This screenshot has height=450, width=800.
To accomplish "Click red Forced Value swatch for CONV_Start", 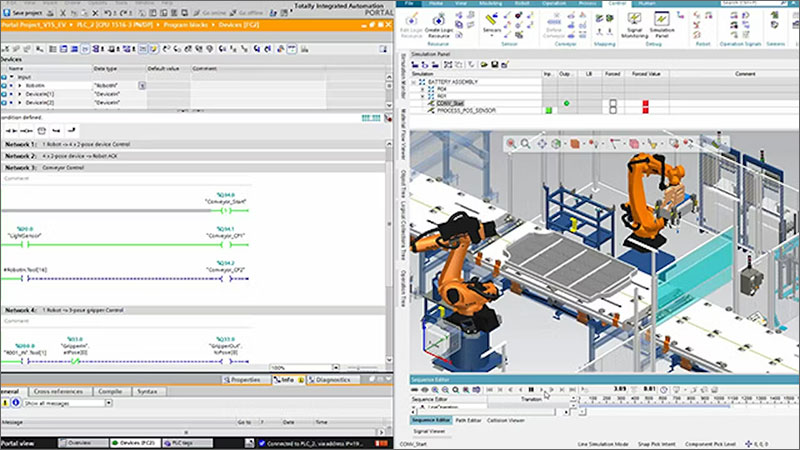I will [646, 103].
